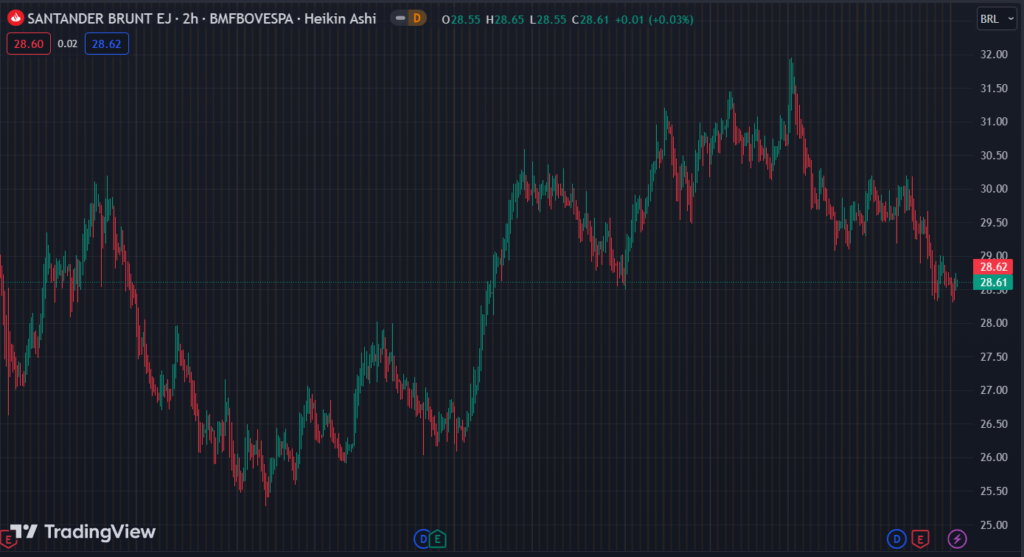Screen dimensions: 1024x557
Task: Click the 25.50 price scale label
Action: [x=993, y=491]
